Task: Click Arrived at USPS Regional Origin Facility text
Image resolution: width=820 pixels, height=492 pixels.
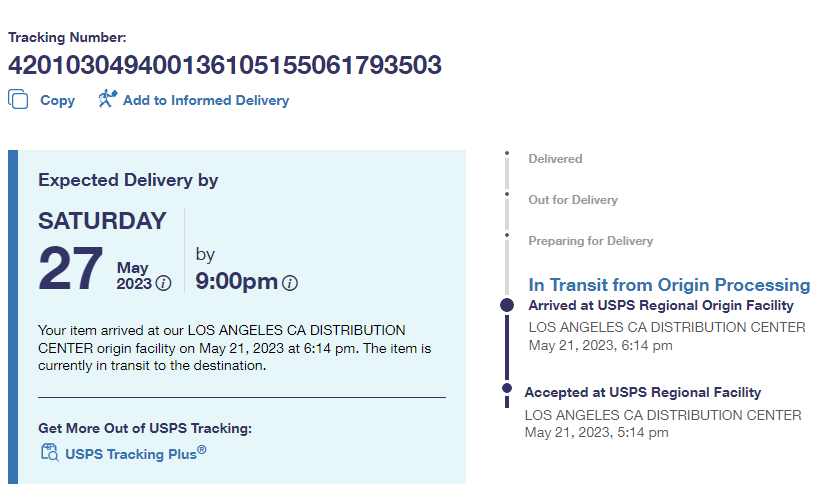Action: pyautogui.click(x=661, y=306)
